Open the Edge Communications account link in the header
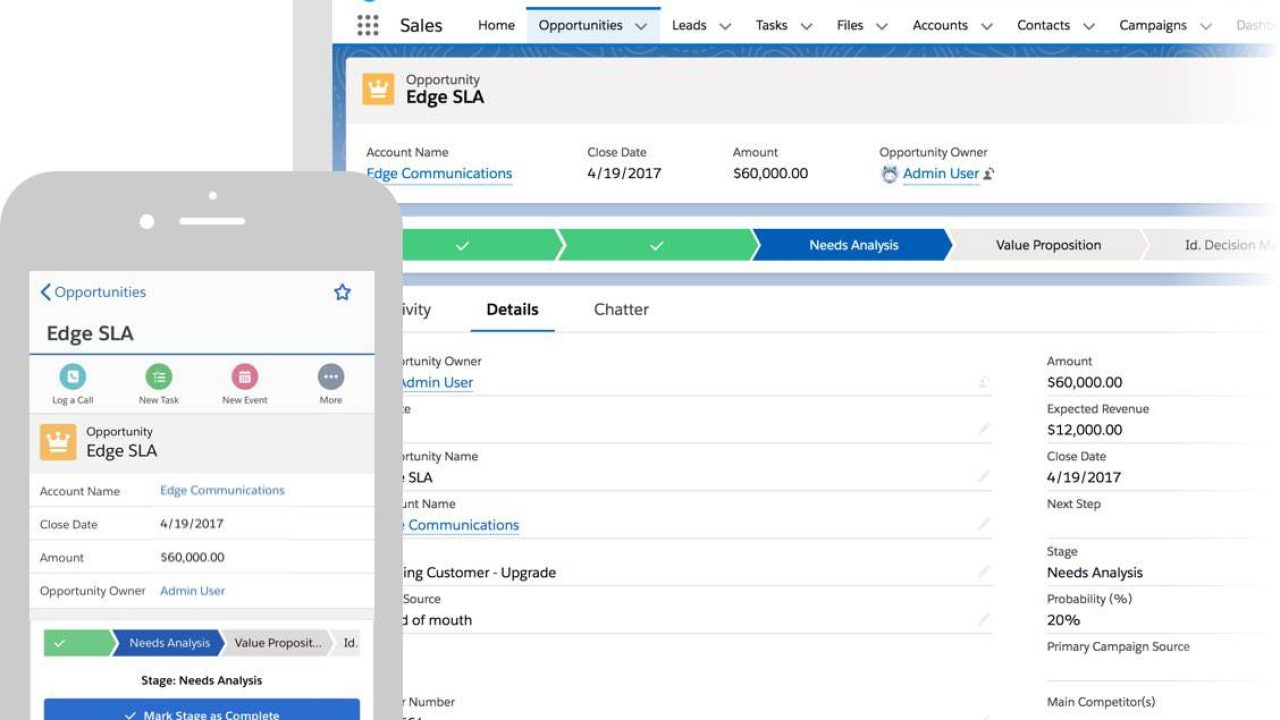1280x720 pixels. pos(439,174)
